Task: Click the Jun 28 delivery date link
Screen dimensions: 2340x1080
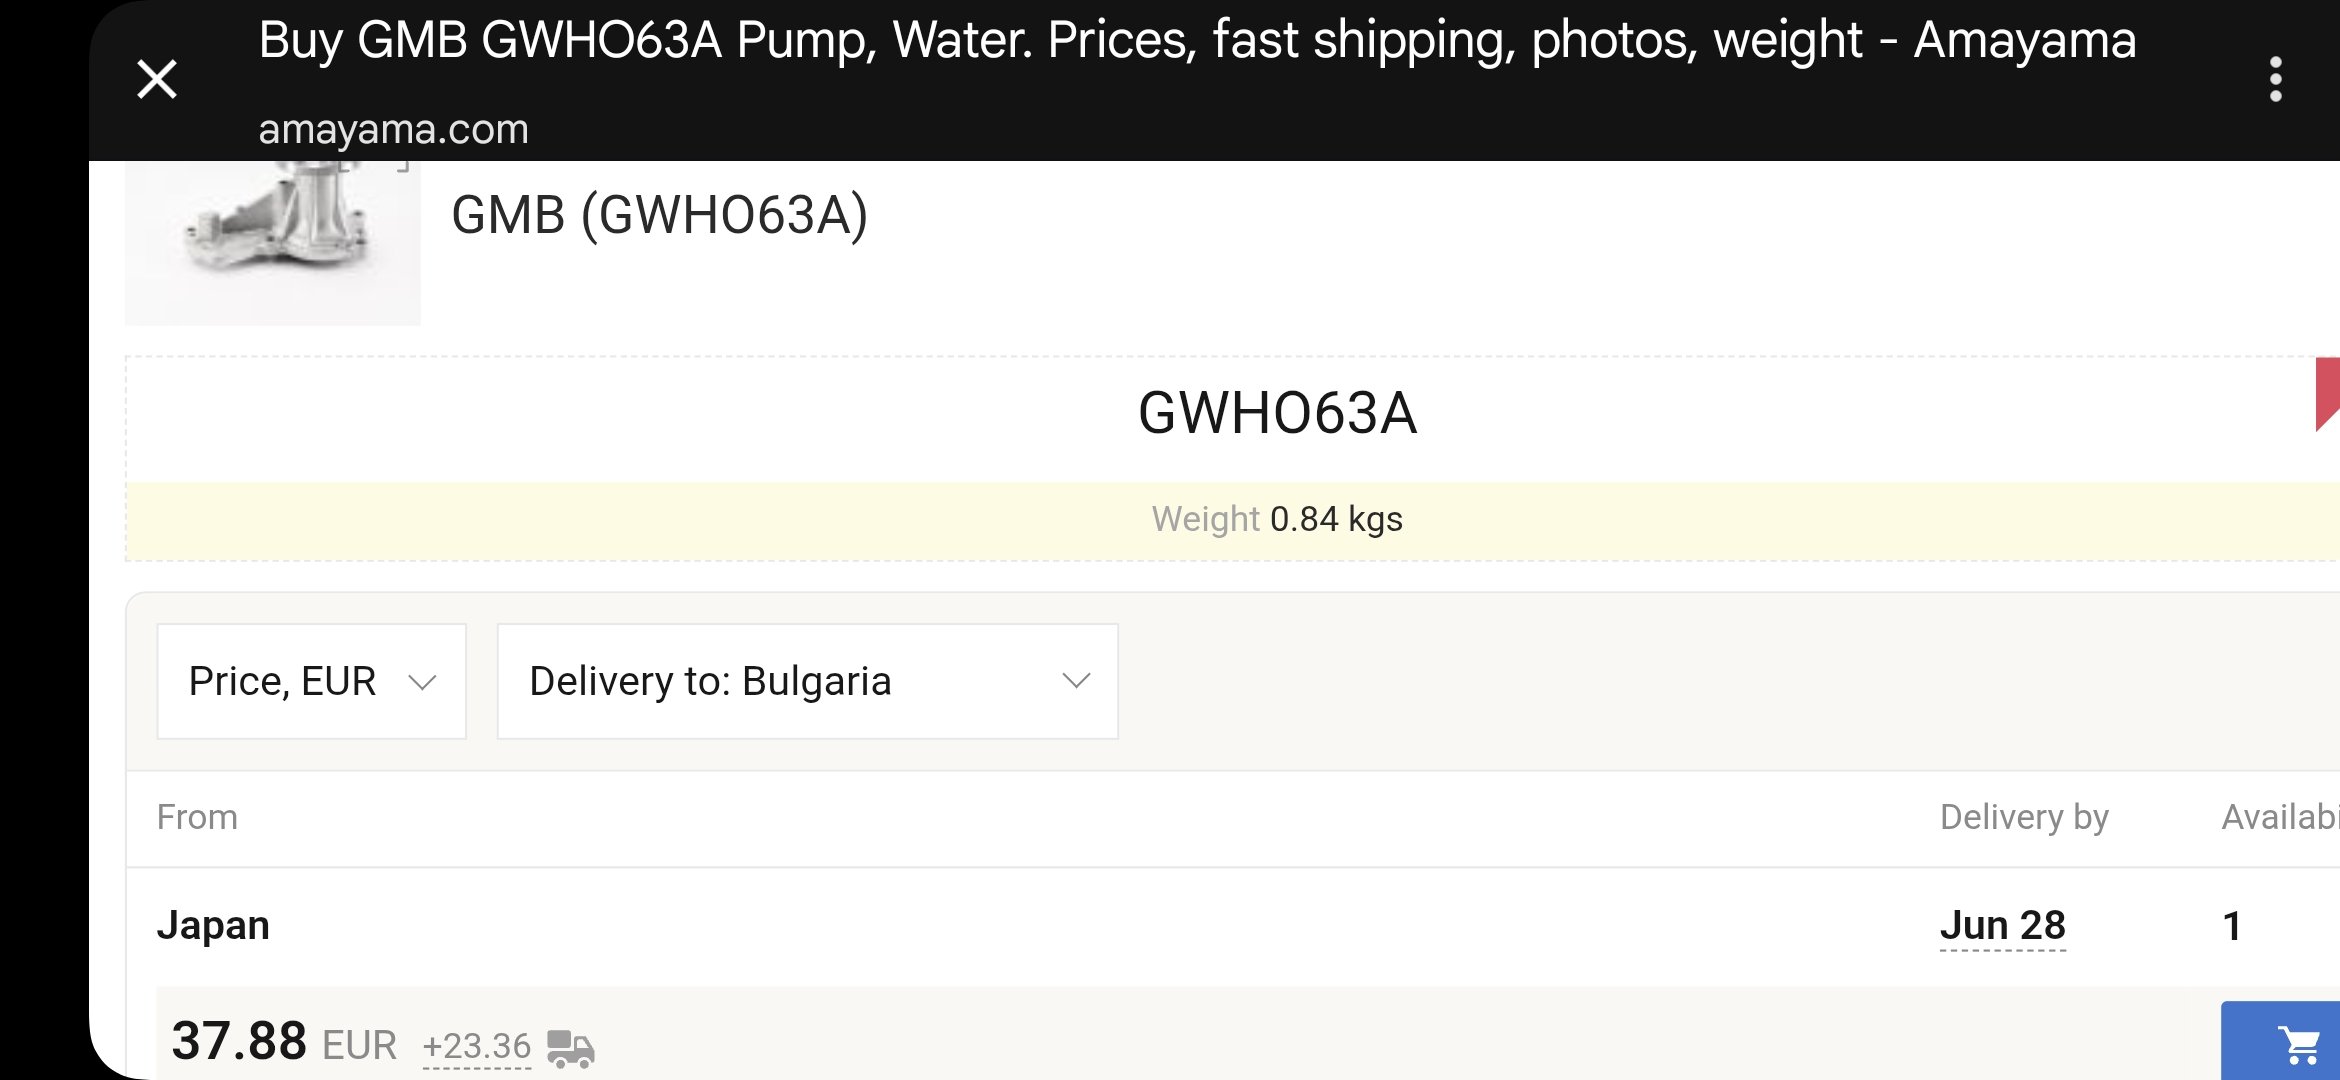Action: (2003, 925)
